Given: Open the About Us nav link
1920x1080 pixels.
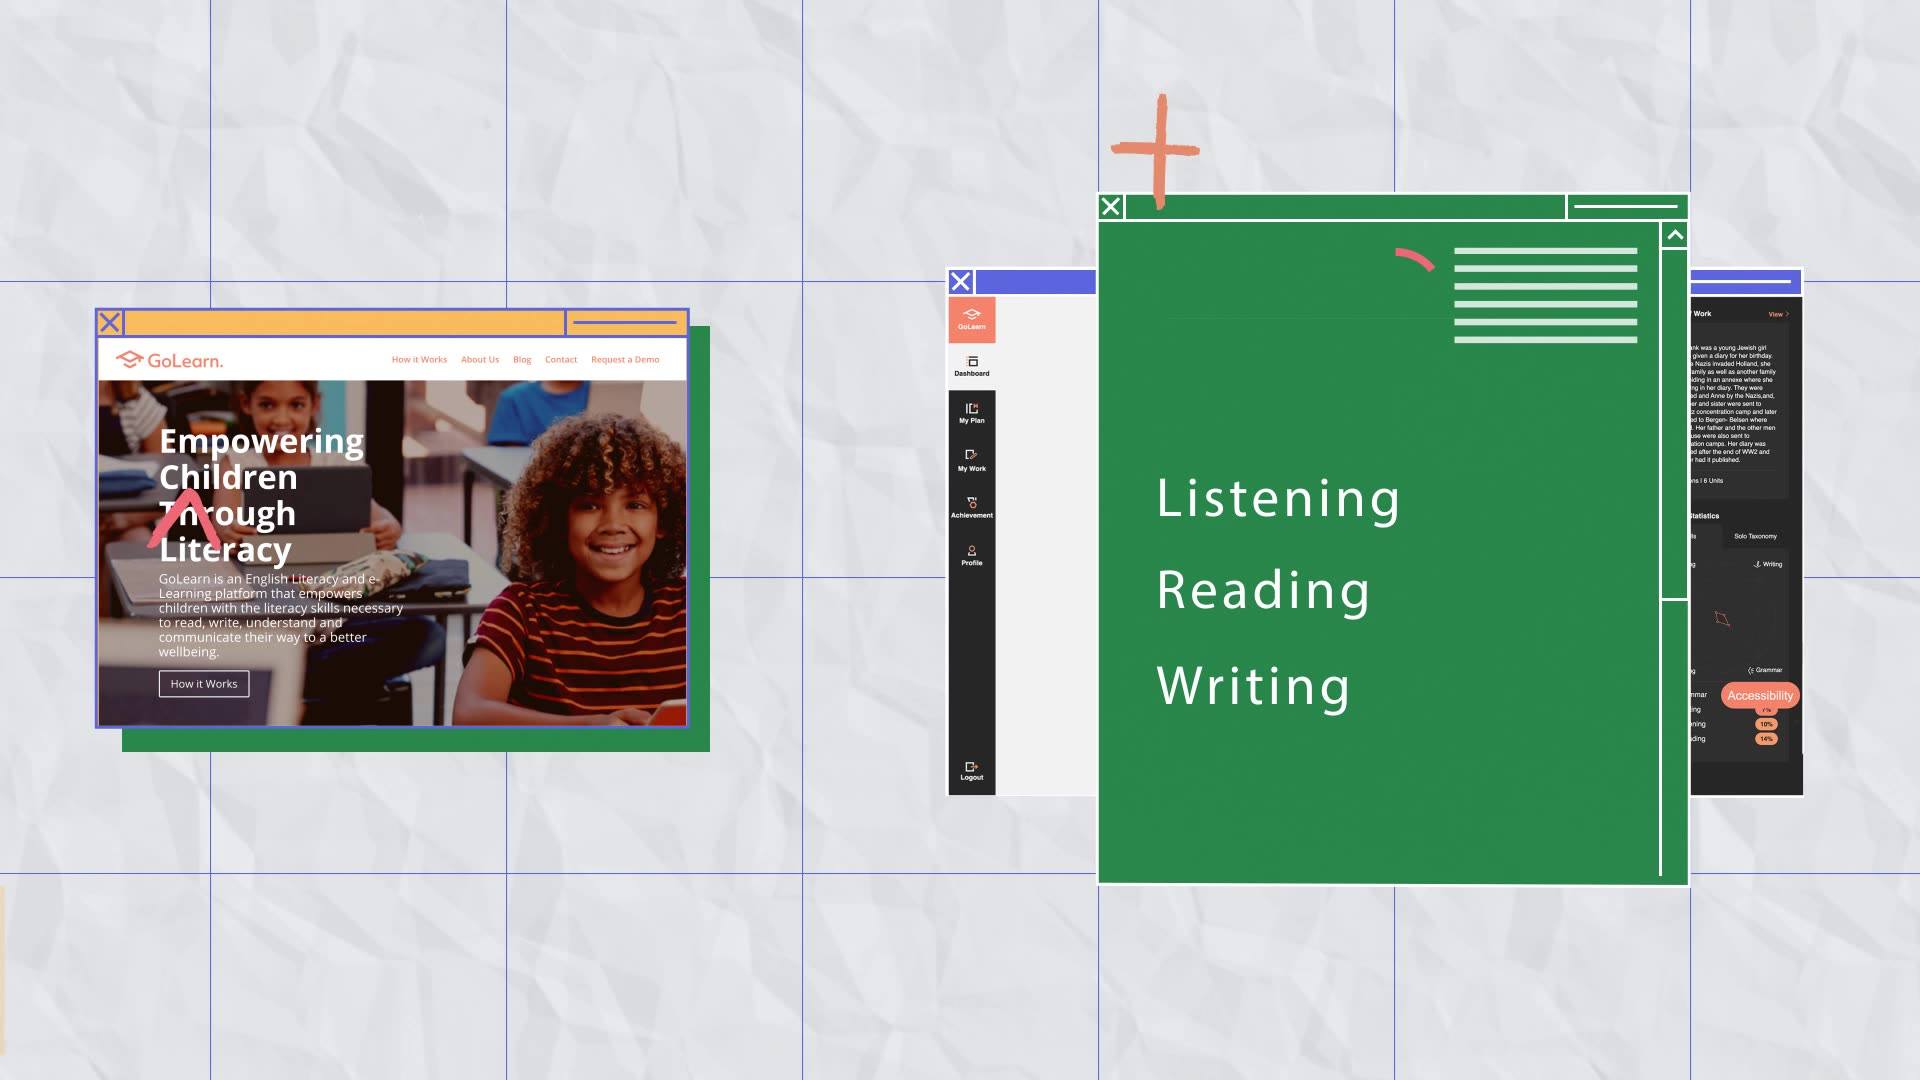Looking at the screenshot, I should coord(480,360).
